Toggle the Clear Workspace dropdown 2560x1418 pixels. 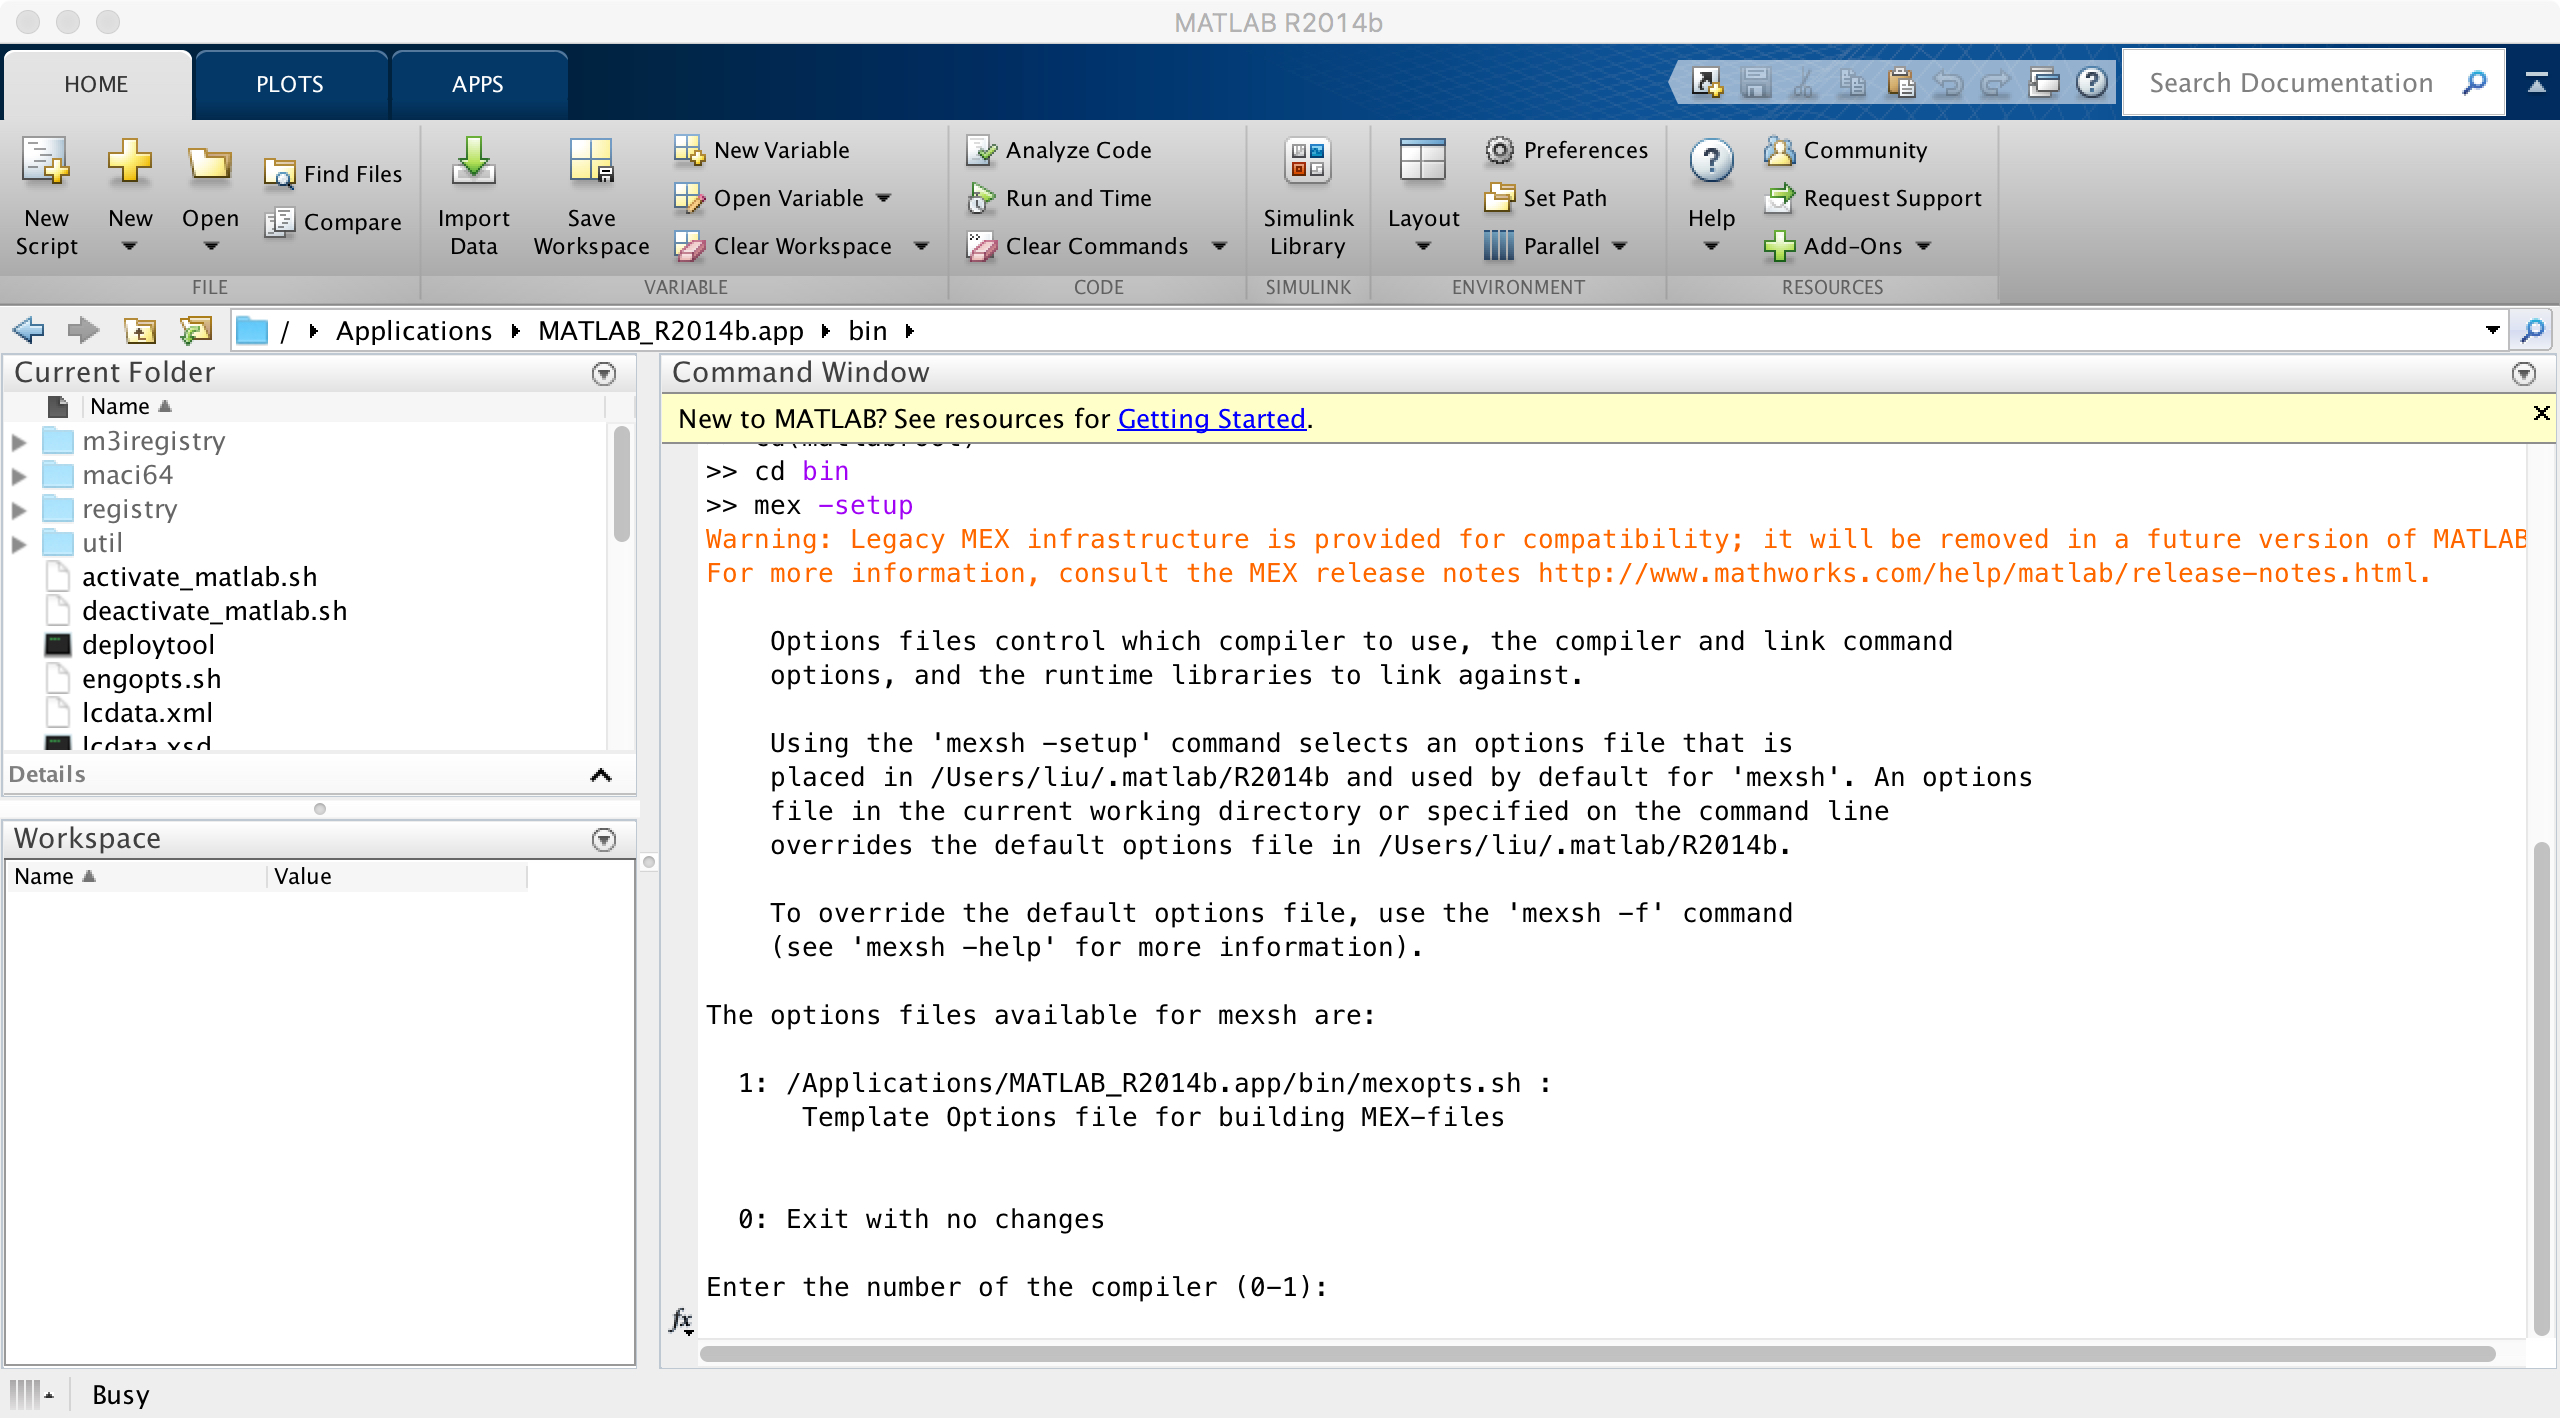(x=924, y=244)
